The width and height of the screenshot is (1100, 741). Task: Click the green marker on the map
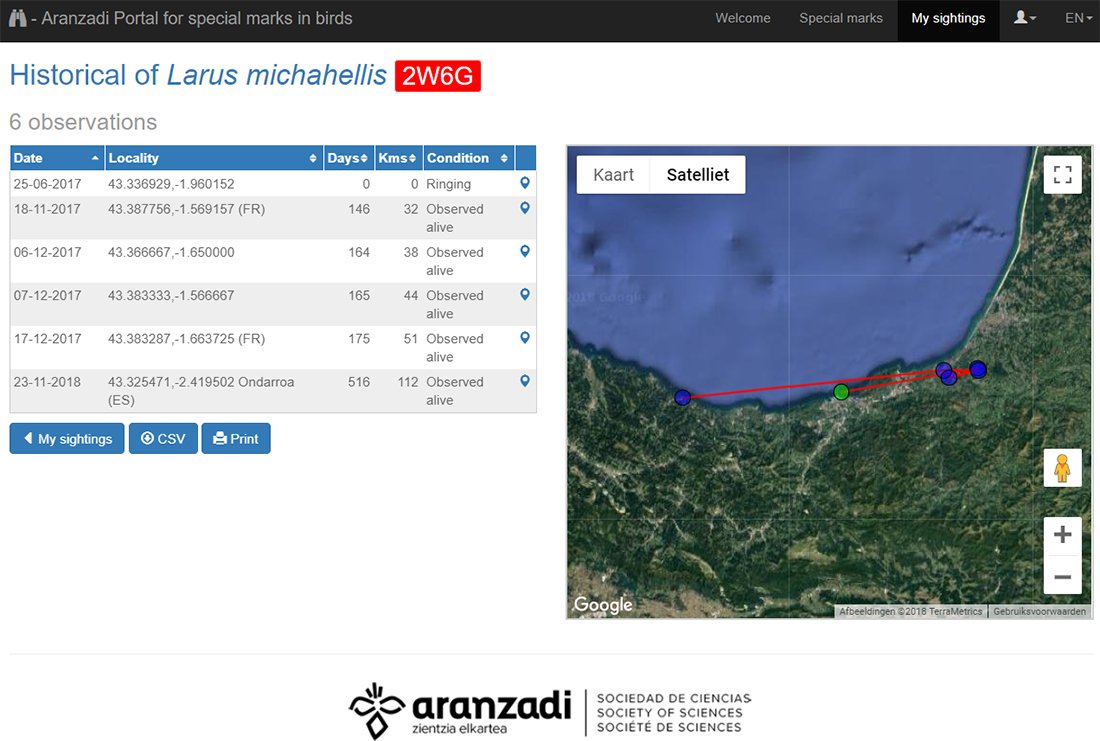(841, 391)
